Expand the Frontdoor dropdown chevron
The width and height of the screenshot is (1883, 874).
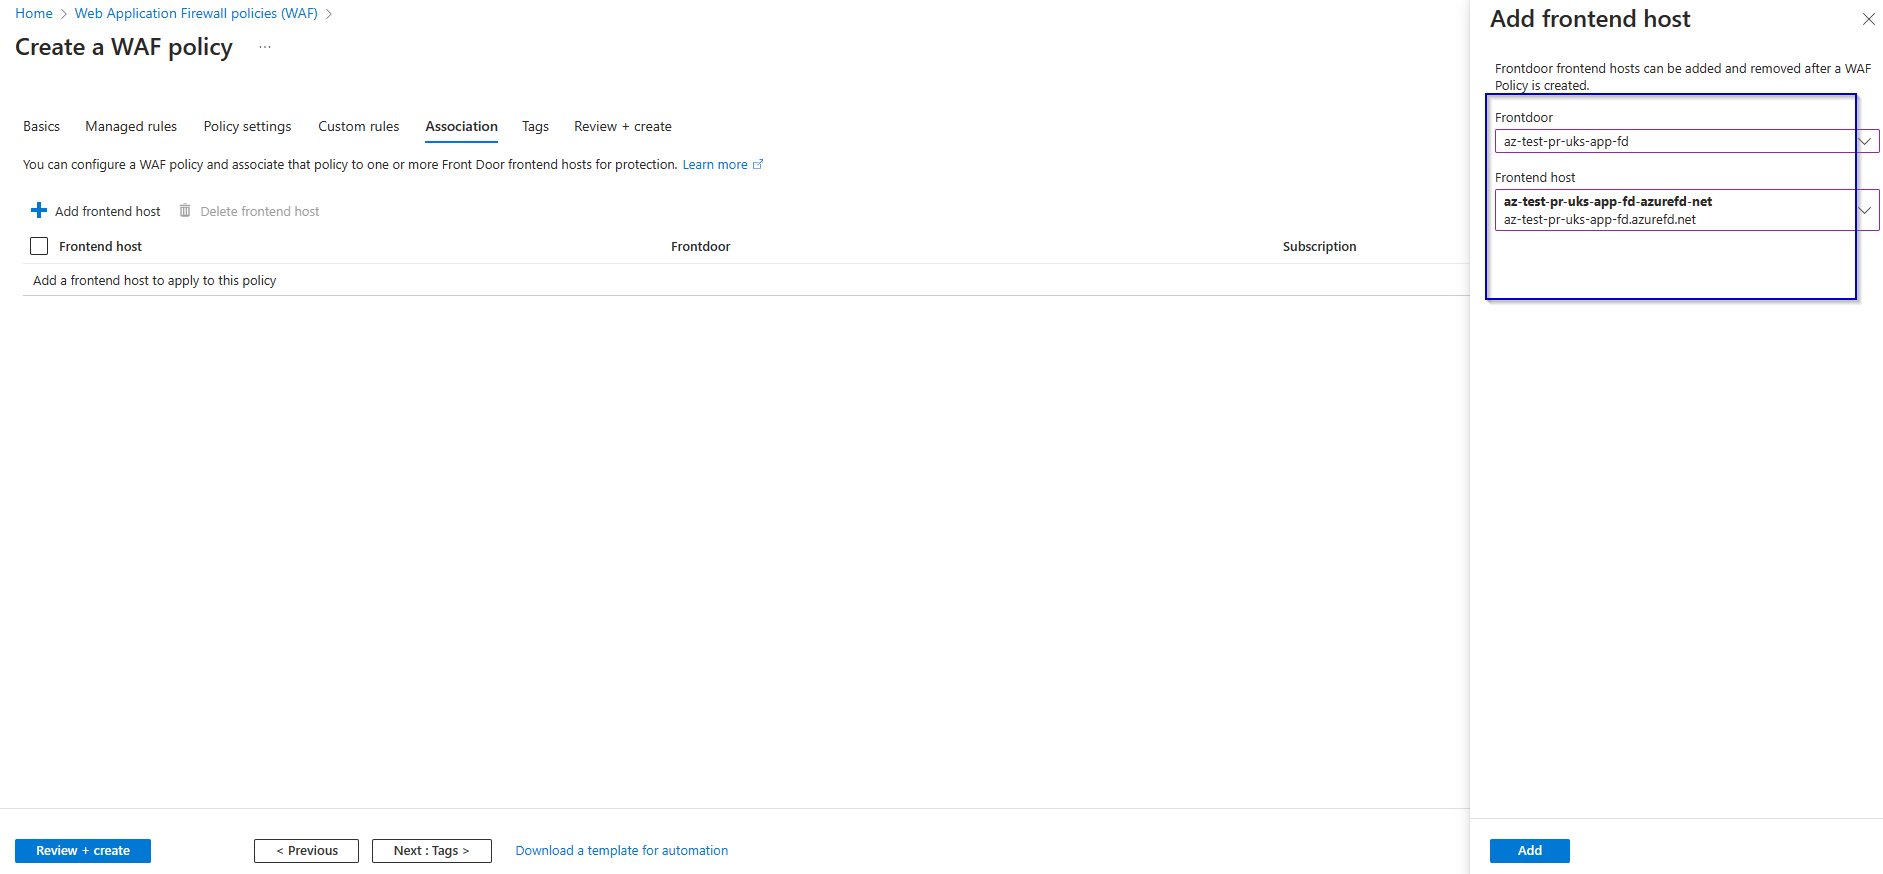1865,141
